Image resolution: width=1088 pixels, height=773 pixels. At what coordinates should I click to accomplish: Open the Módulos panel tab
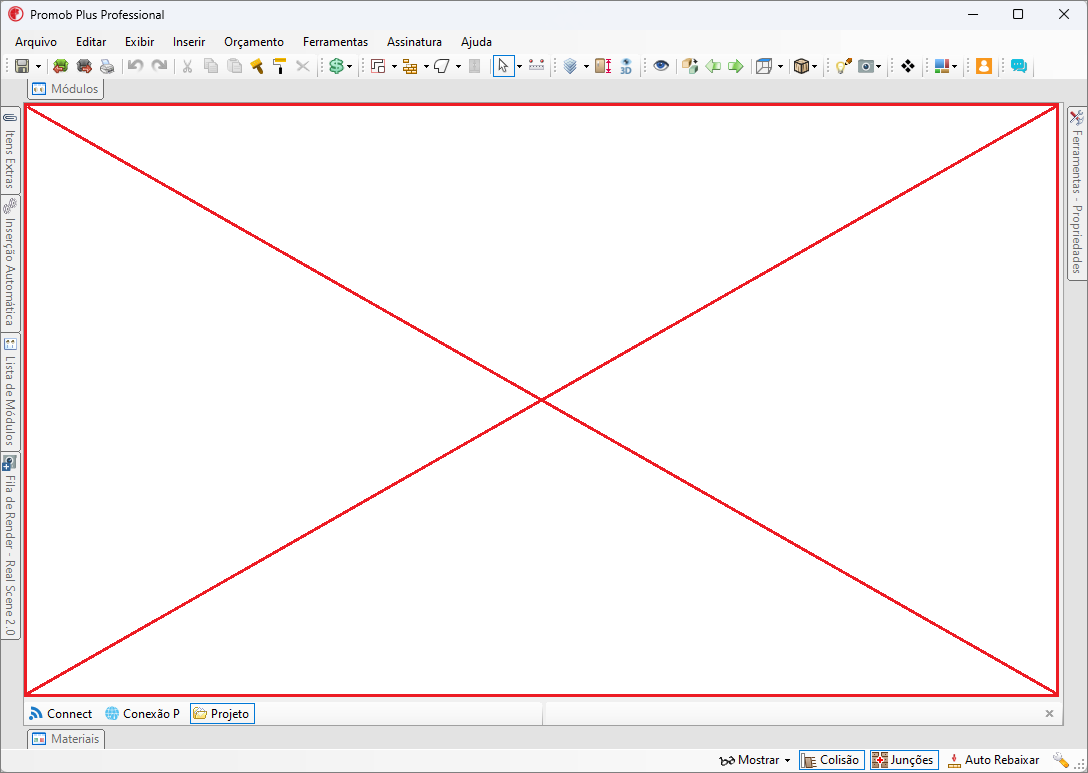(x=66, y=89)
